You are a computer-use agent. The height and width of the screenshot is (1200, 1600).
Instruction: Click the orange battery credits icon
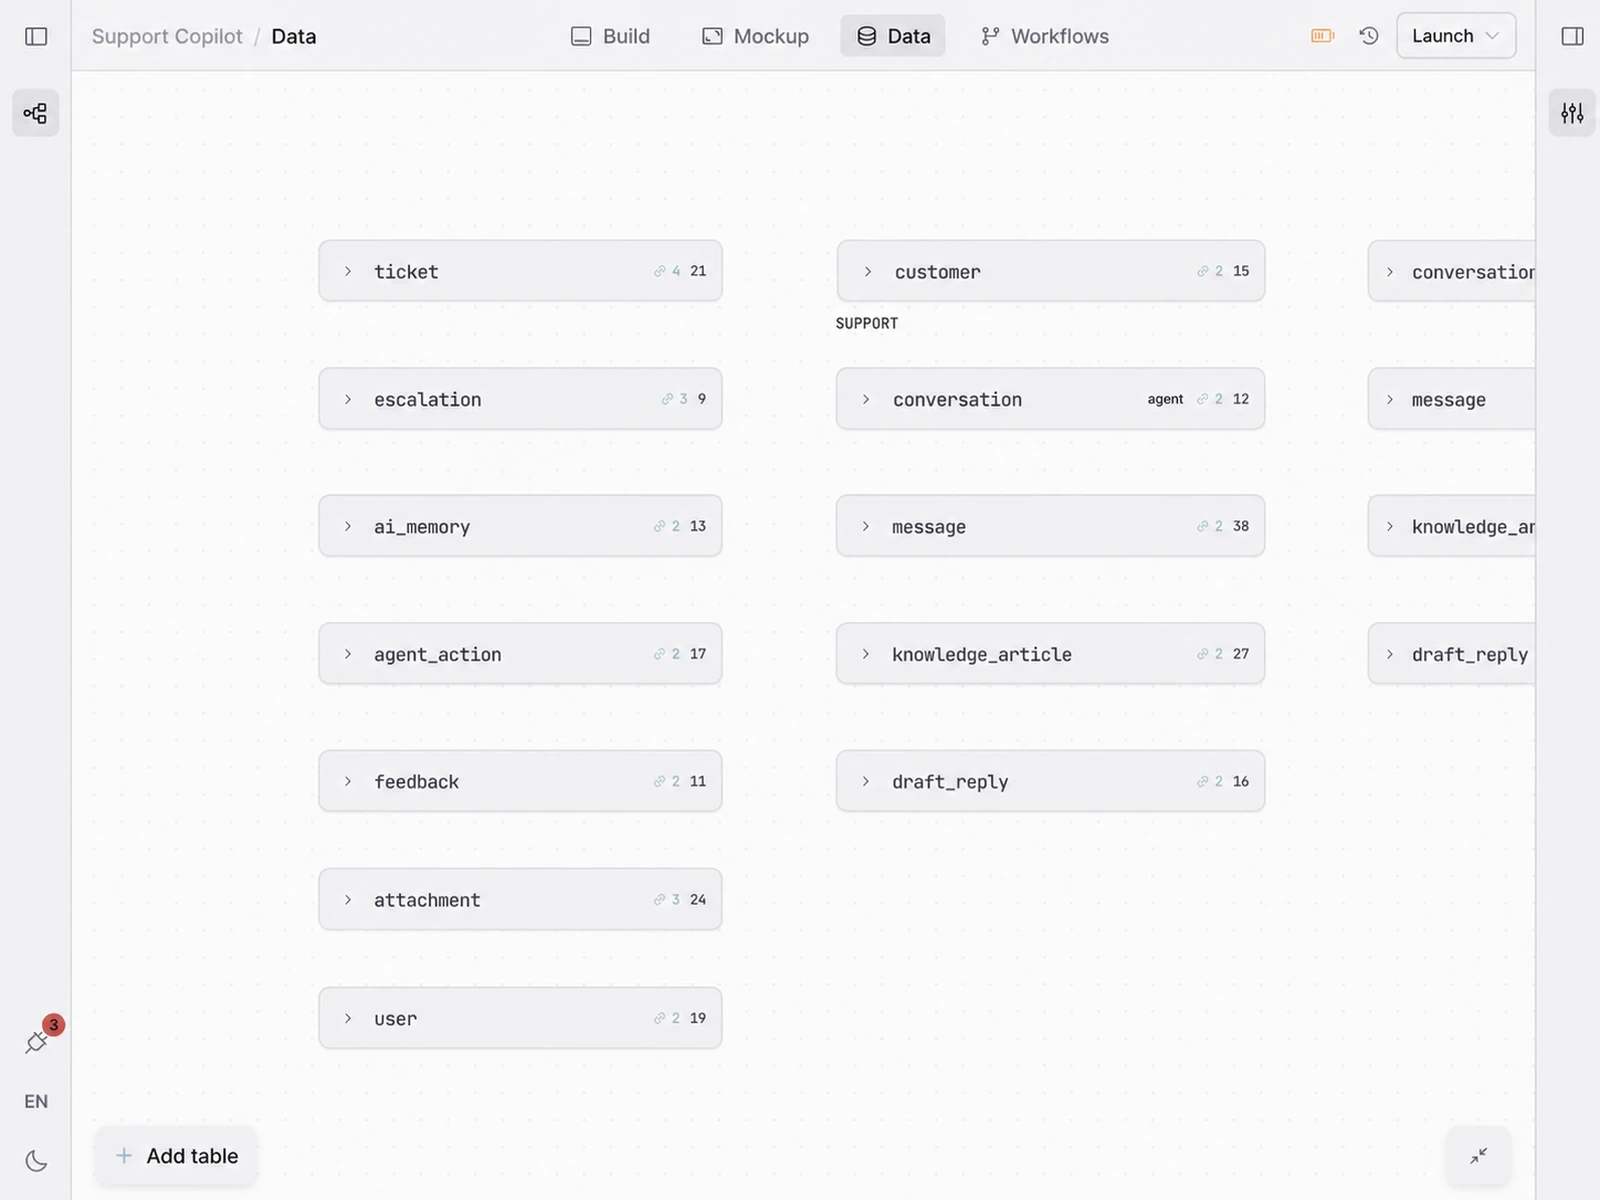[1322, 36]
